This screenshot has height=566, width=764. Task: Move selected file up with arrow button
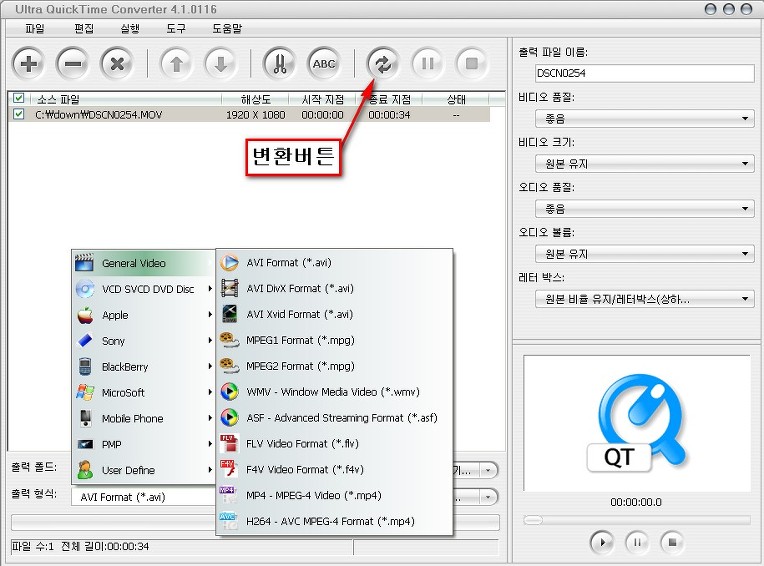tap(176, 63)
